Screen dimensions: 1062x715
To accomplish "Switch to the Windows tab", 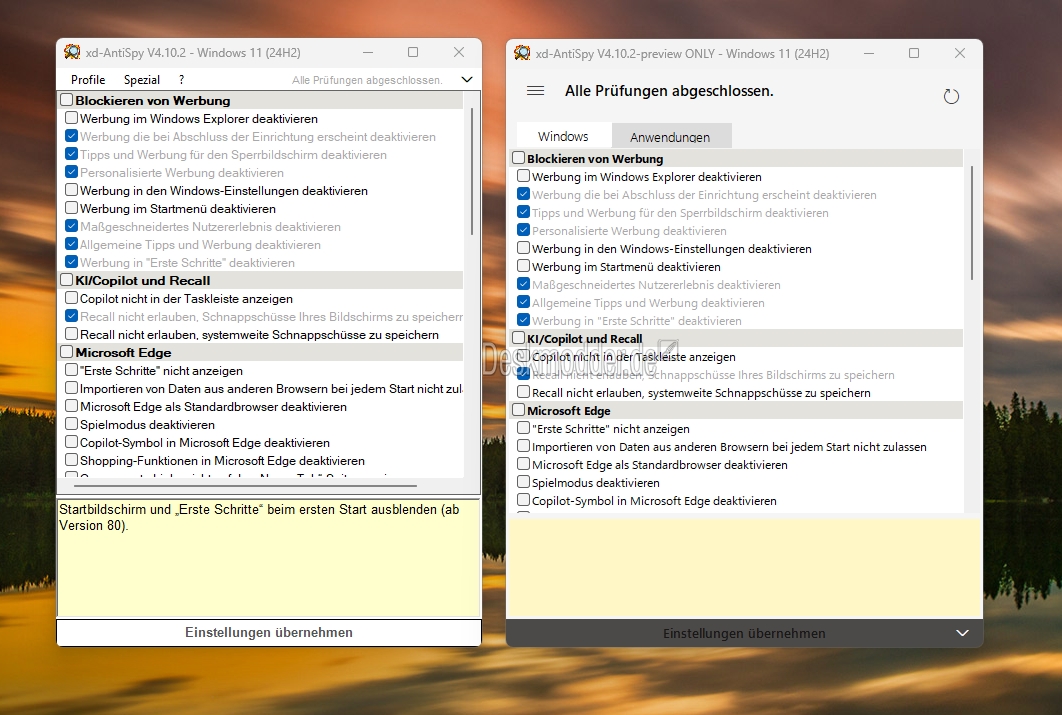I will pos(564,136).
